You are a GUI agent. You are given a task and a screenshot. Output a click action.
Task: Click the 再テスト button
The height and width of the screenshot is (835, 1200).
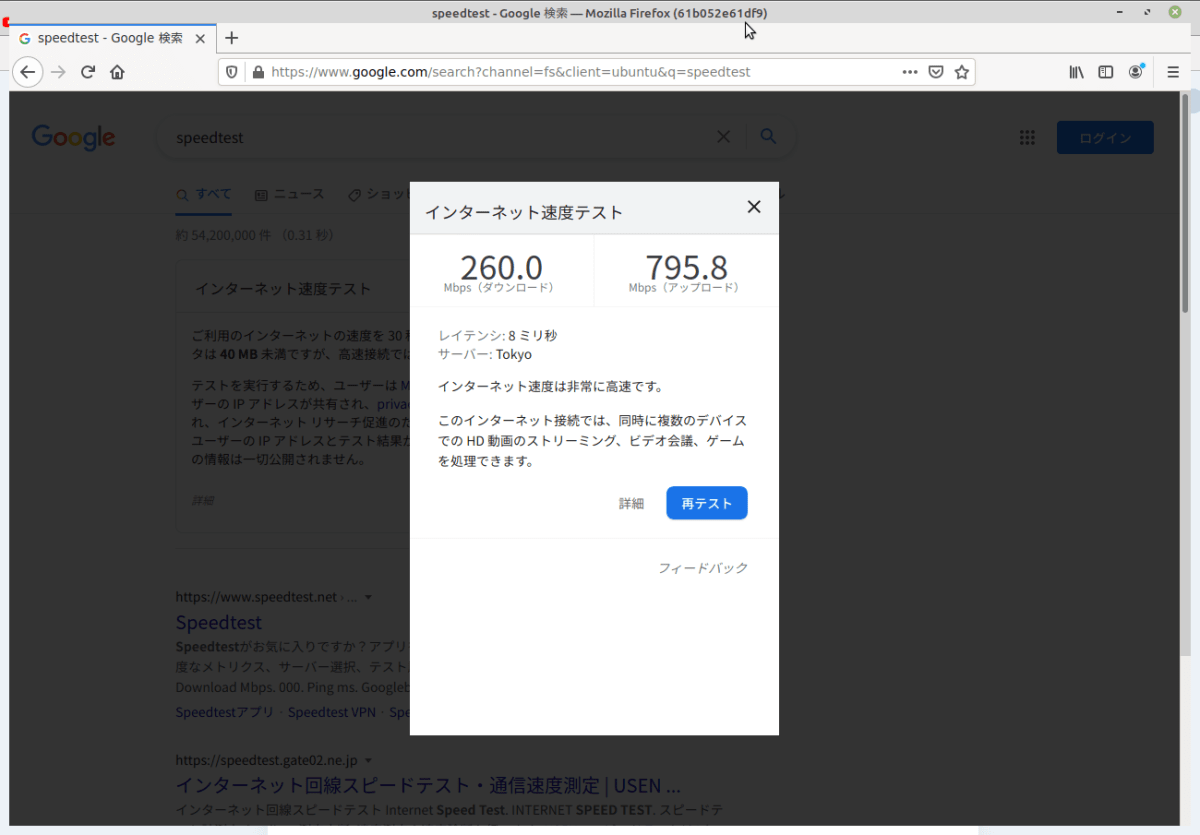click(707, 503)
